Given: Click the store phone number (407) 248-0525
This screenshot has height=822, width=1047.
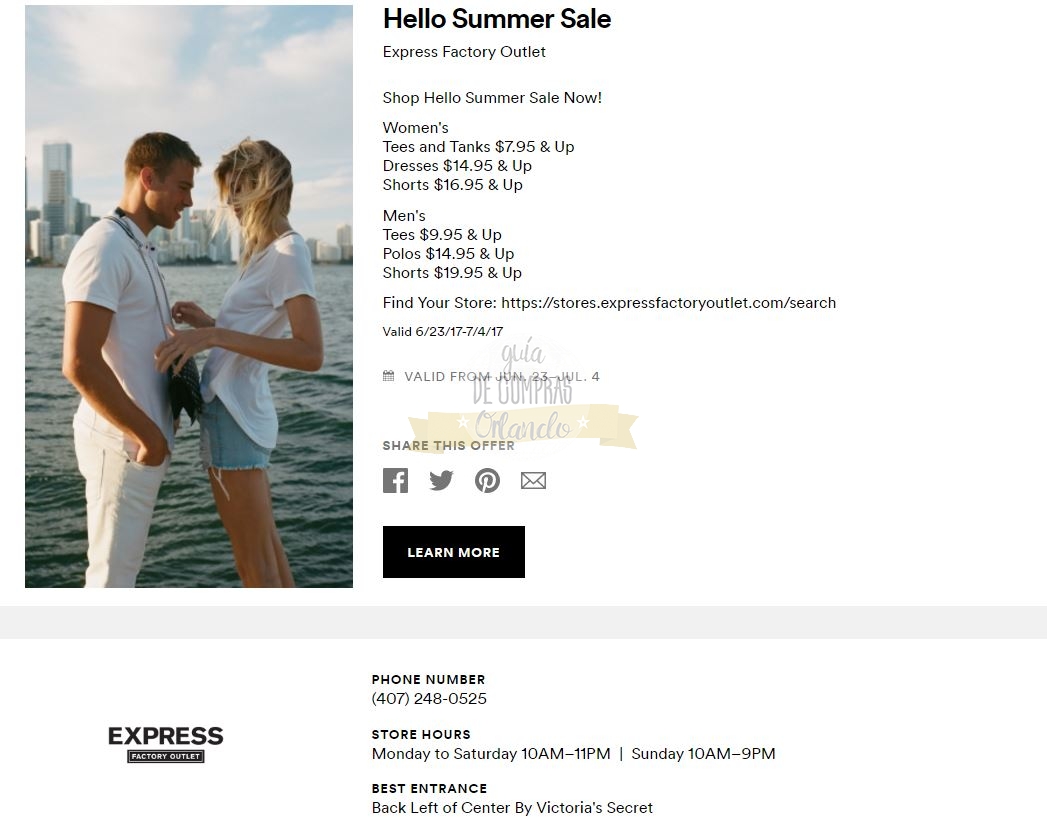Looking at the screenshot, I should tap(429, 698).
